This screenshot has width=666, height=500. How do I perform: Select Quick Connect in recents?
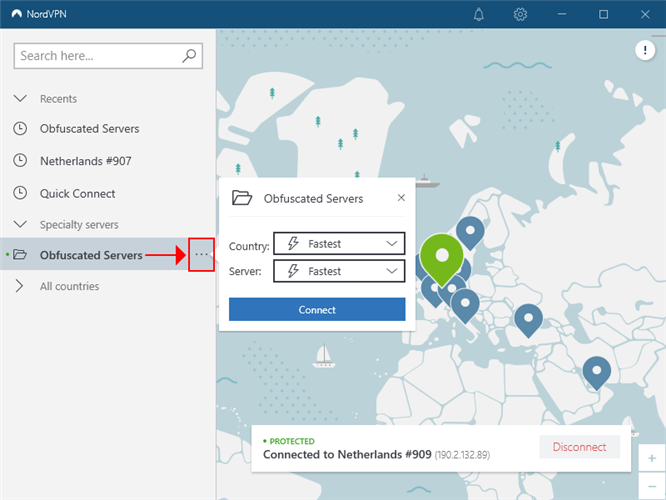tap(77, 194)
